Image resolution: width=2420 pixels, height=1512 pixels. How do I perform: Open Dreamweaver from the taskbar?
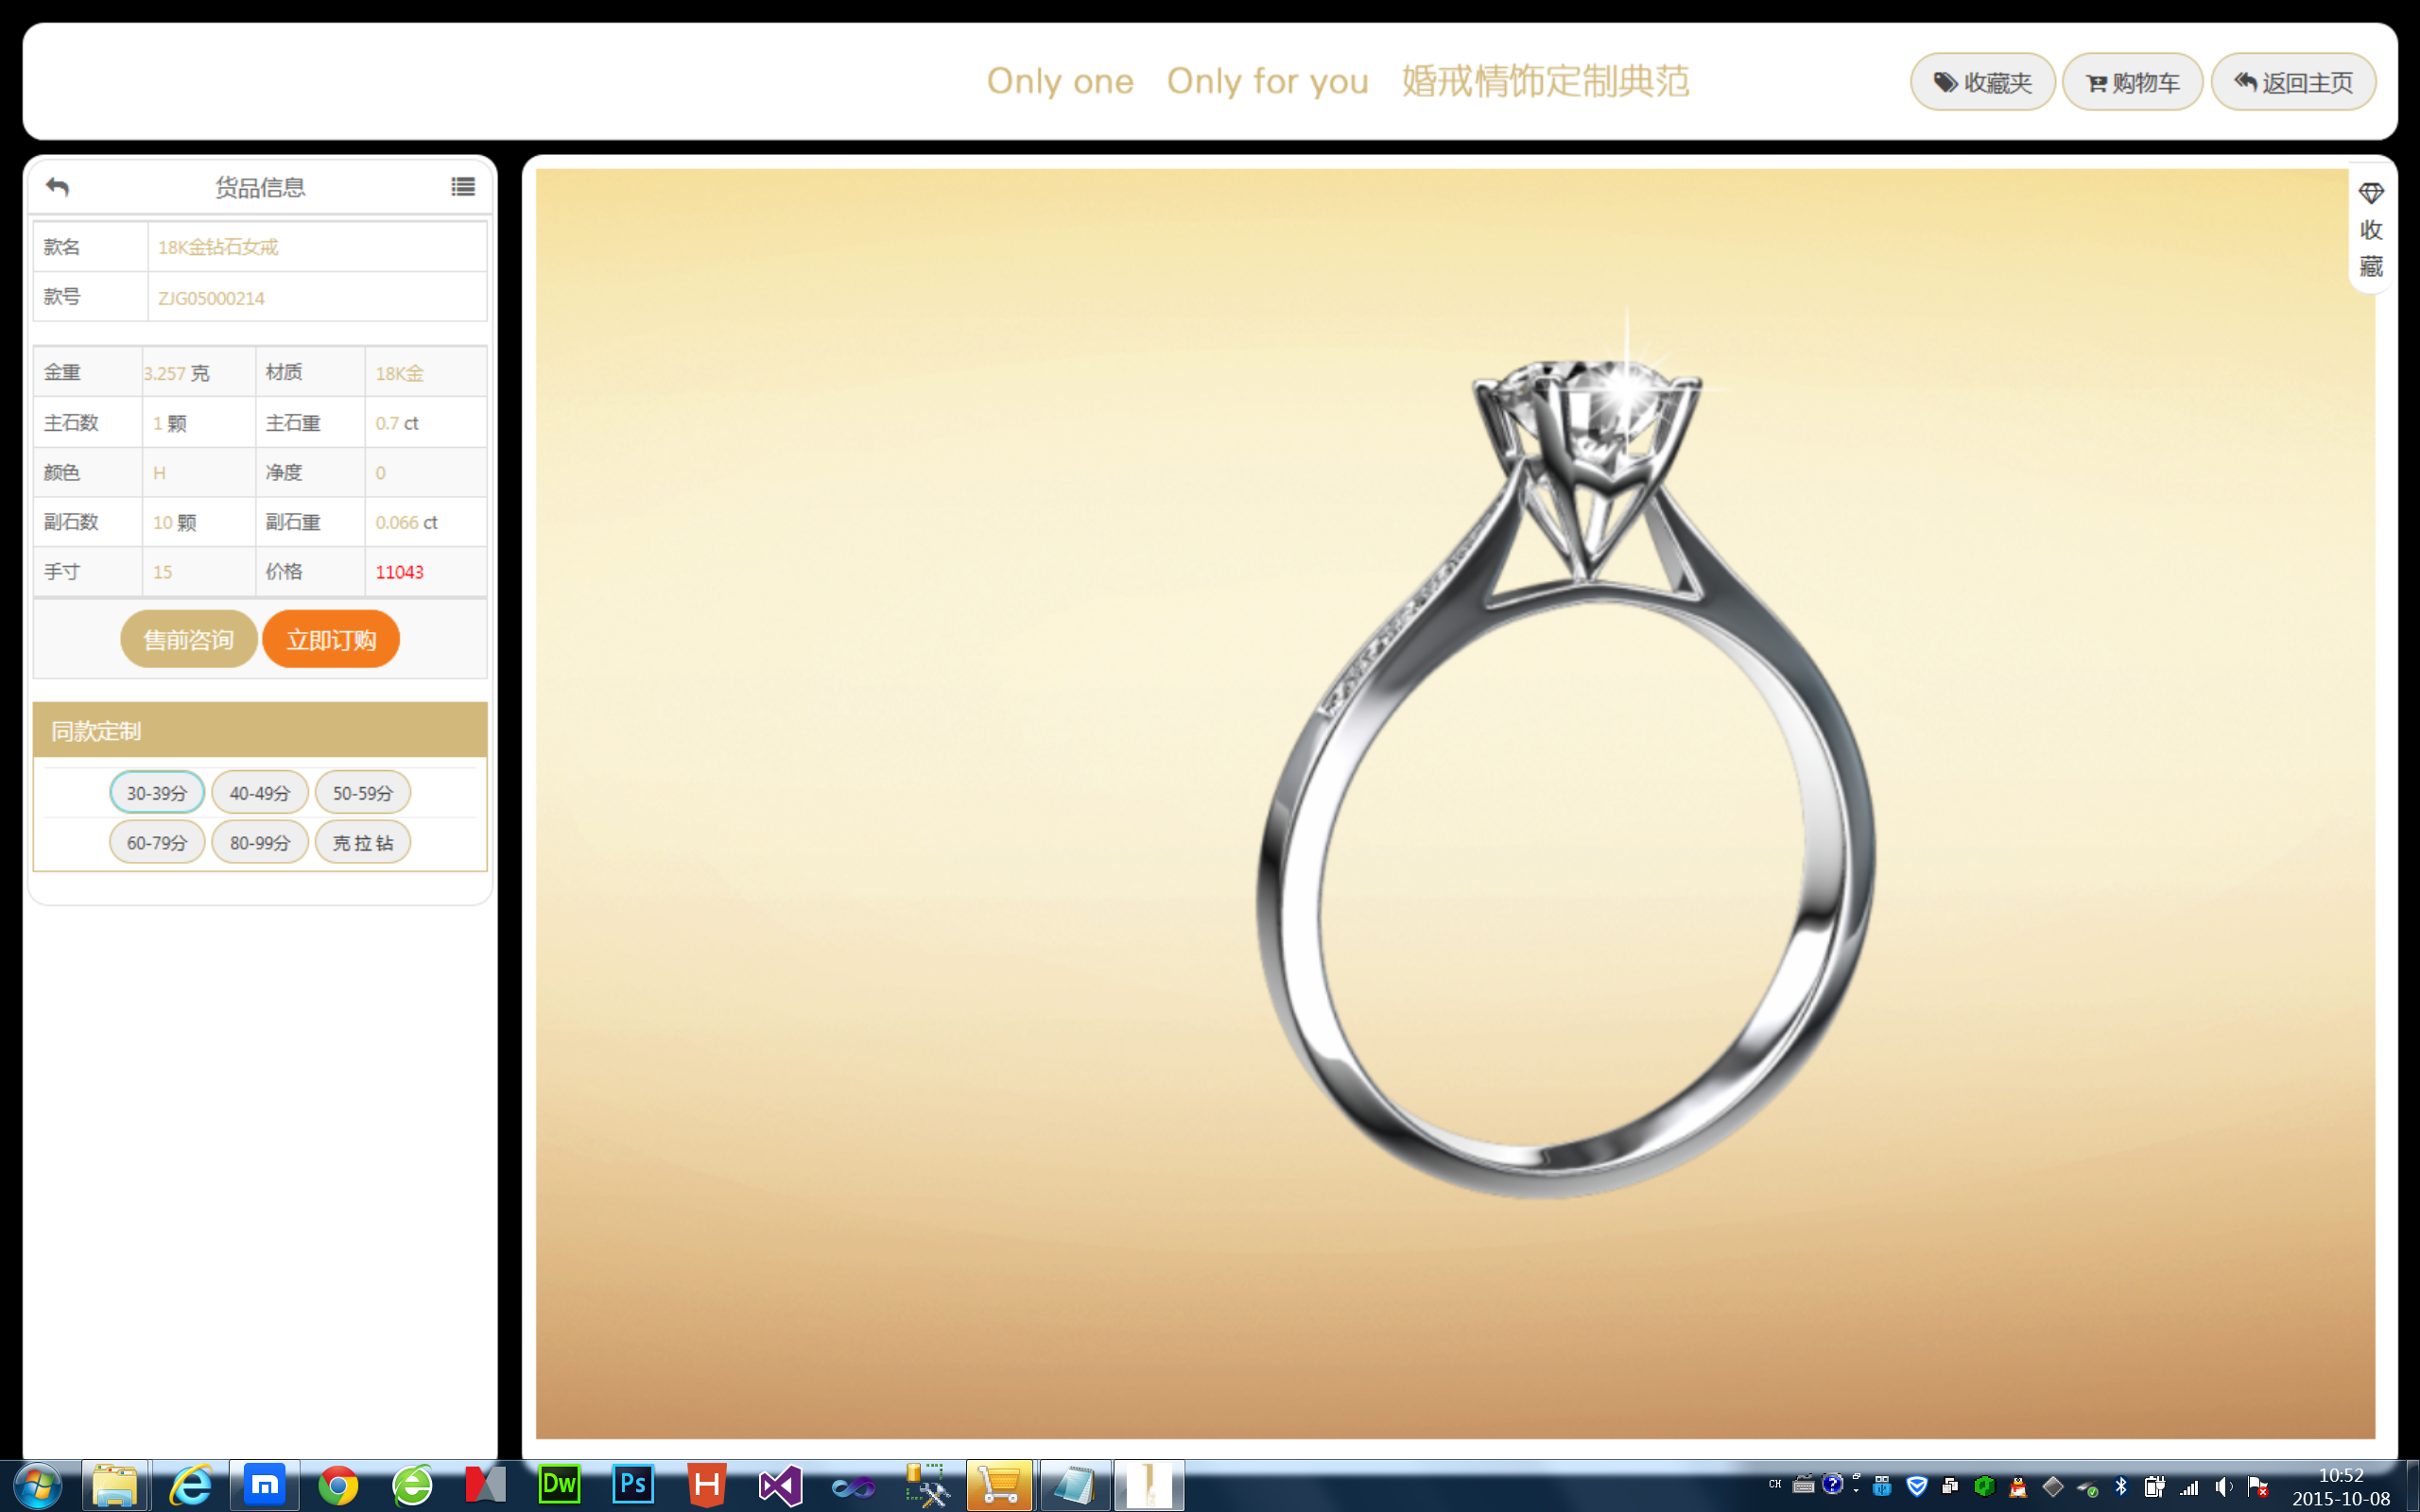559,1485
